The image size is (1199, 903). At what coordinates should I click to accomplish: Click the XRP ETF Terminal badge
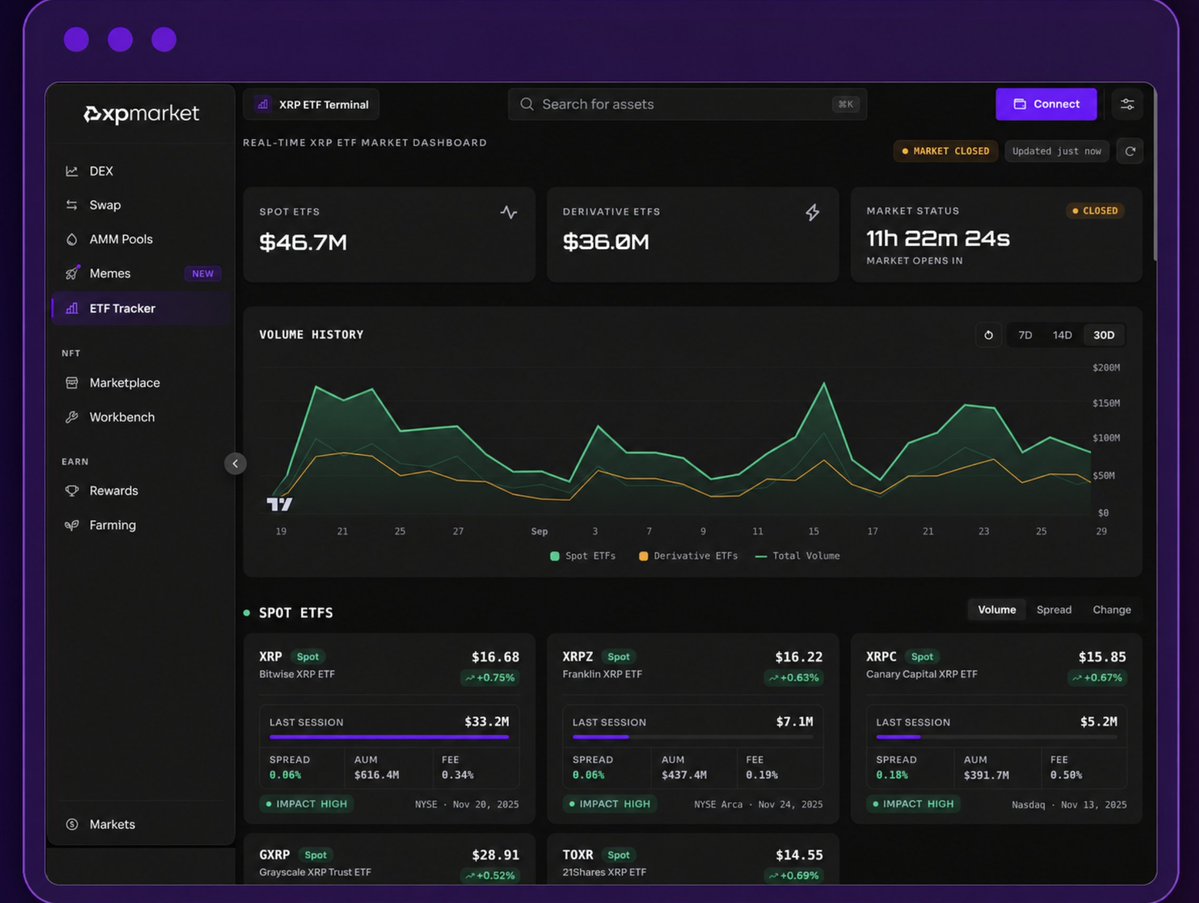pyautogui.click(x=311, y=105)
